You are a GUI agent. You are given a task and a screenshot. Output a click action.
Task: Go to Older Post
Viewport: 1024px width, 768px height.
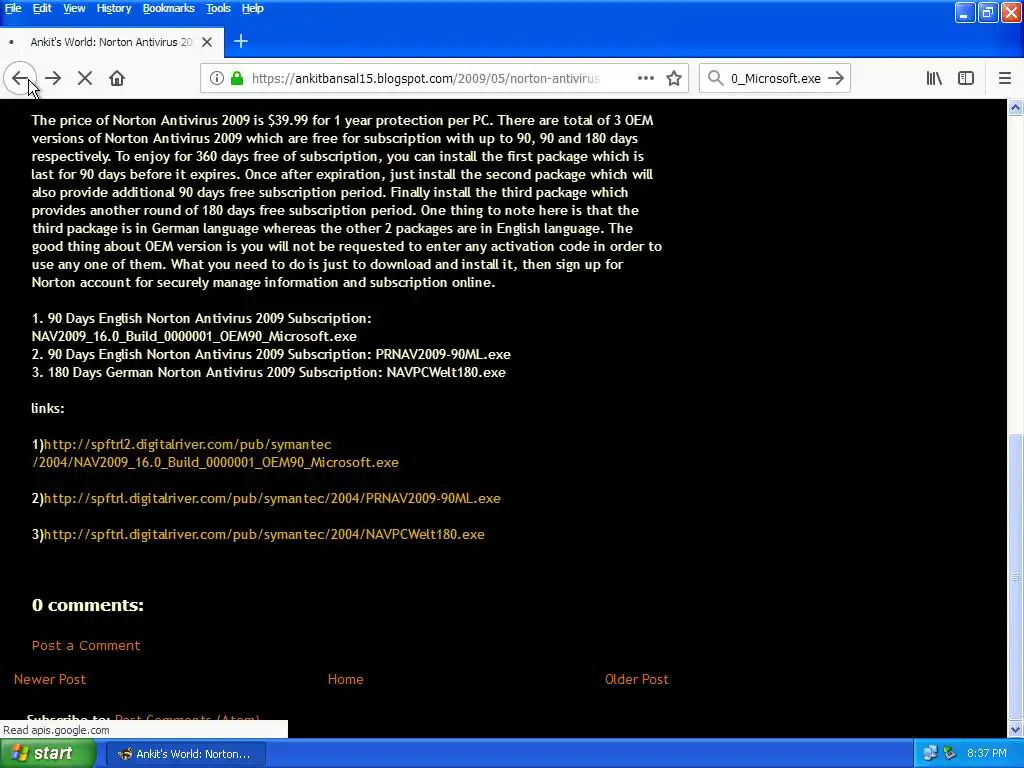pyautogui.click(x=637, y=679)
